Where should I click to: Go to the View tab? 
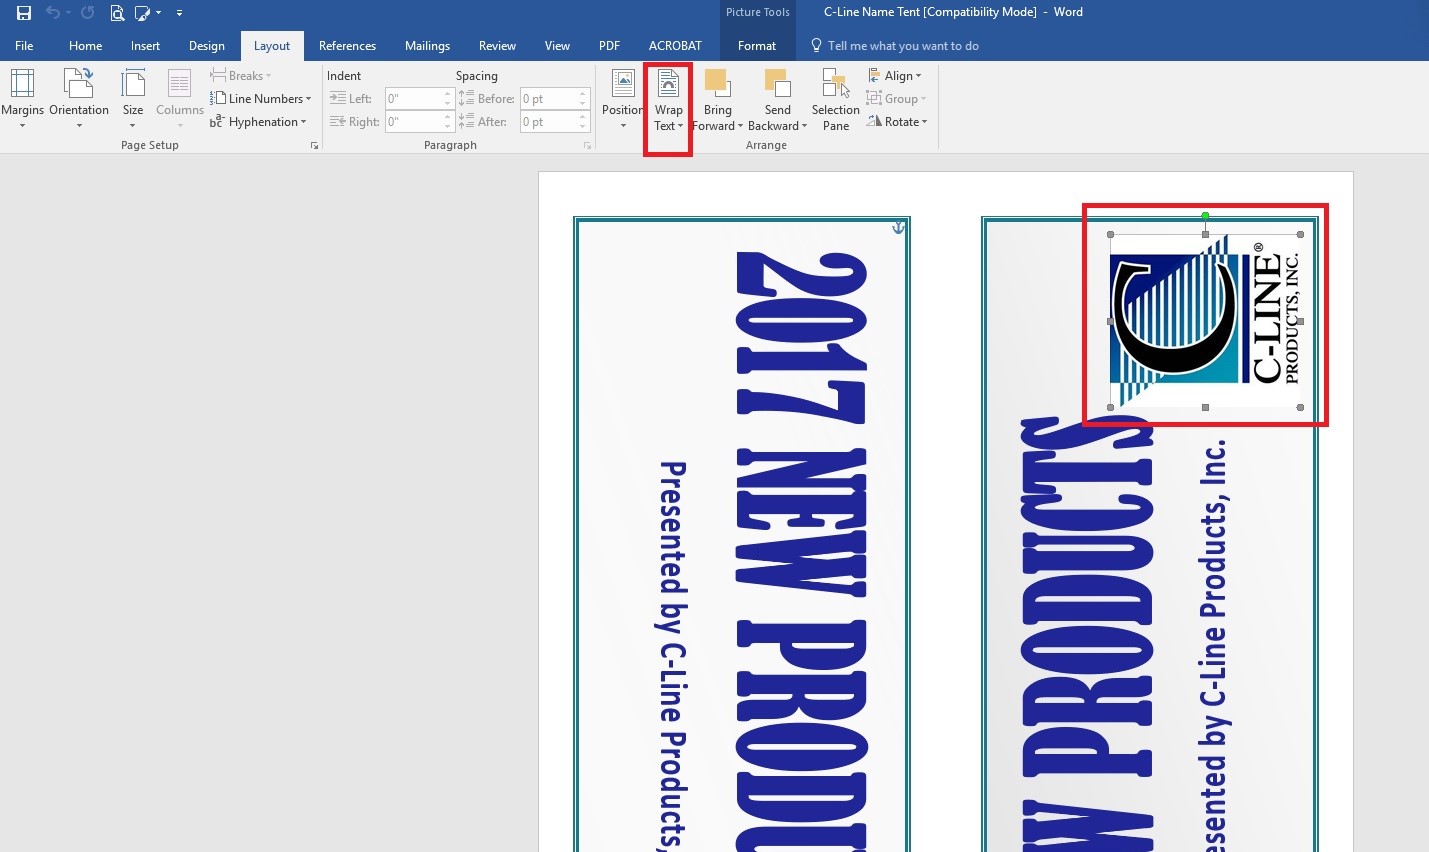pyautogui.click(x=557, y=46)
